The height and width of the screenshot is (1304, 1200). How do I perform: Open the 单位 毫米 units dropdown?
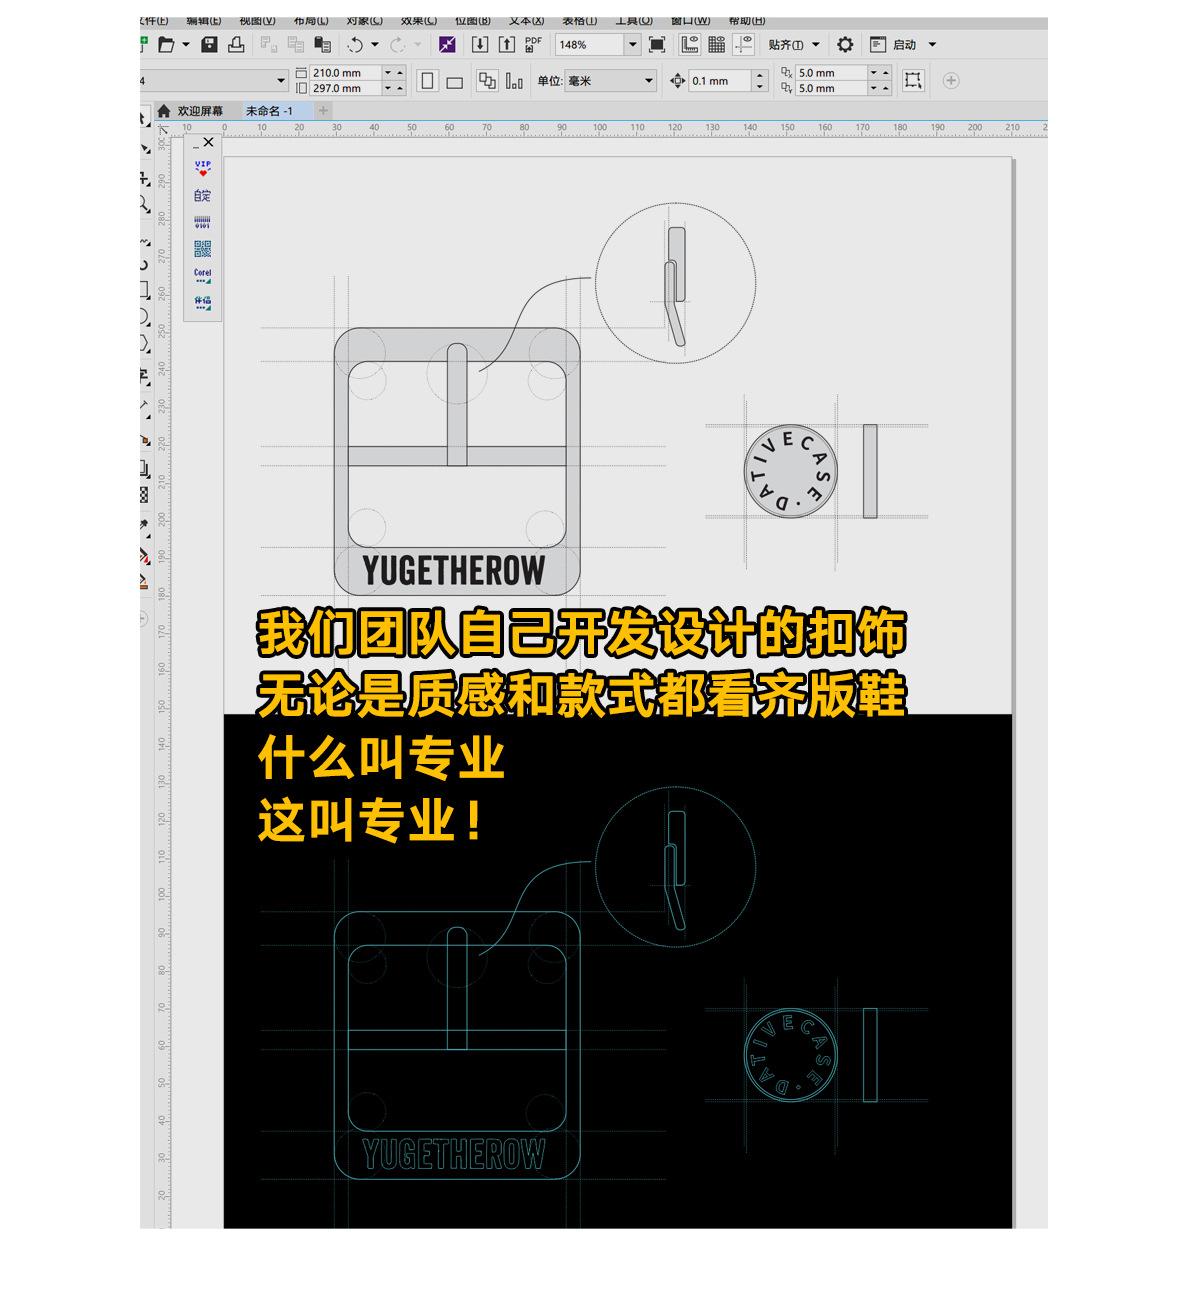pyautogui.click(x=648, y=81)
